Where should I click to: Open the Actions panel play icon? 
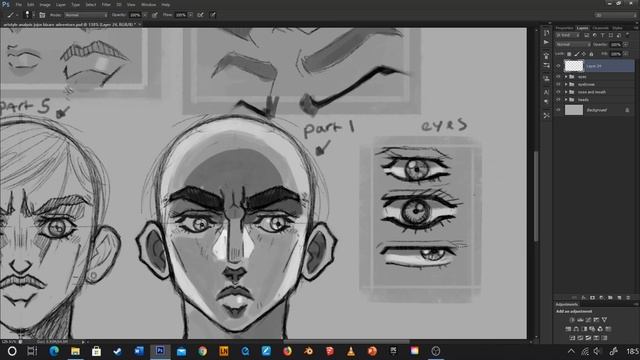(547, 42)
